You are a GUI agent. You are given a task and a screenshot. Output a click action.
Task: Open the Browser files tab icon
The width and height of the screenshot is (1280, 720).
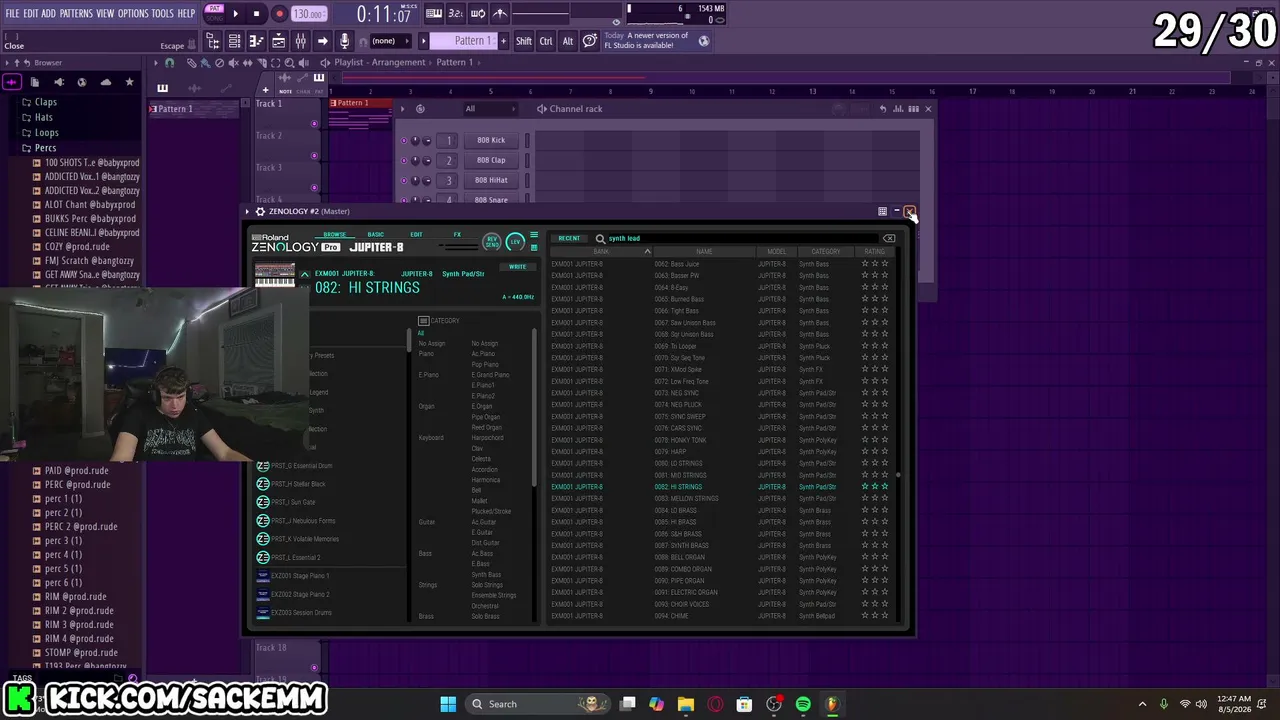coord(35,82)
